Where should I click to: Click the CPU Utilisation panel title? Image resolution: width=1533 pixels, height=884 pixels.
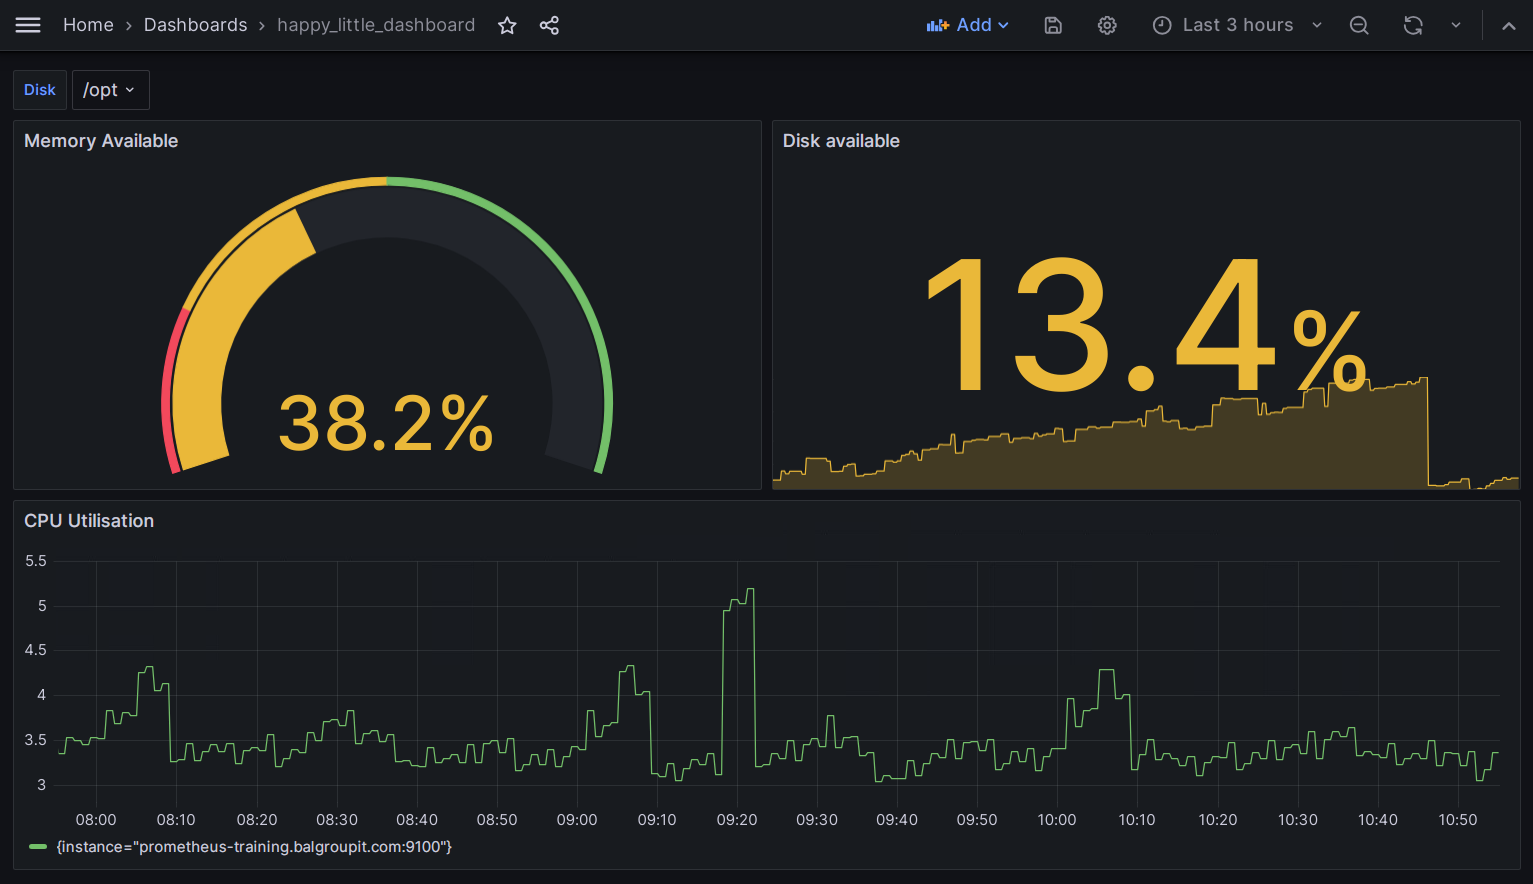pyautogui.click(x=89, y=521)
